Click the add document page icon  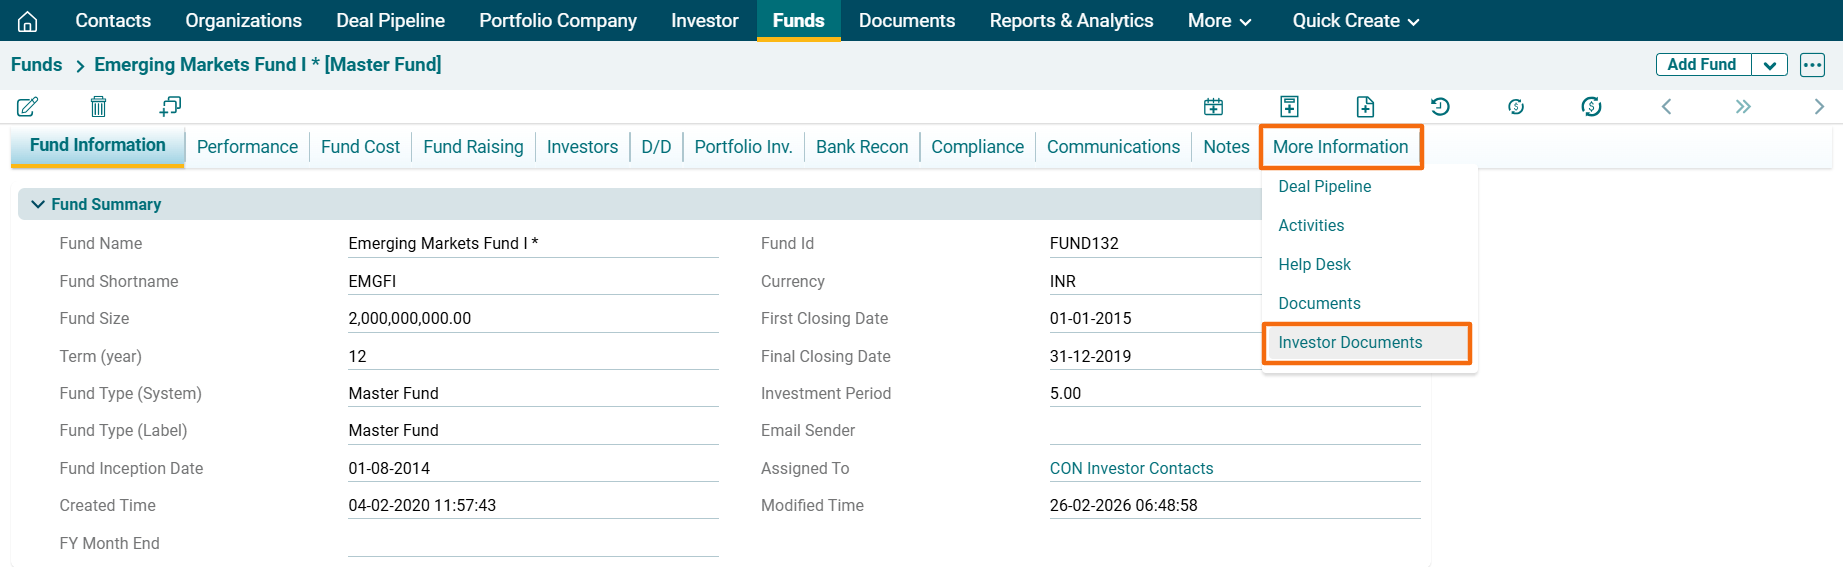click(1365, 107)
